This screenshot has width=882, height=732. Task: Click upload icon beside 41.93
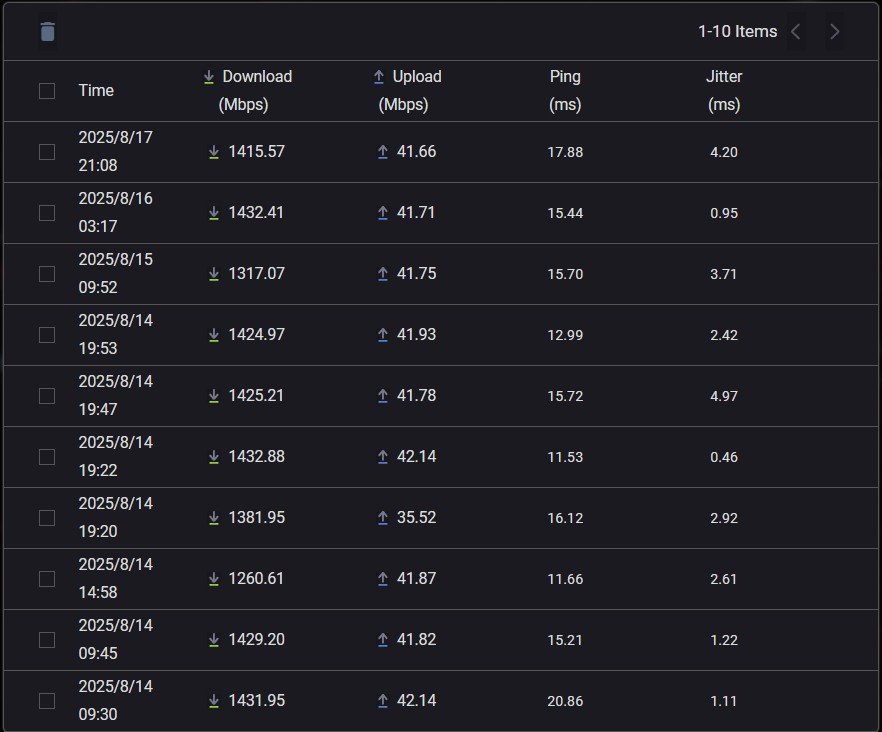coord(382,335)
